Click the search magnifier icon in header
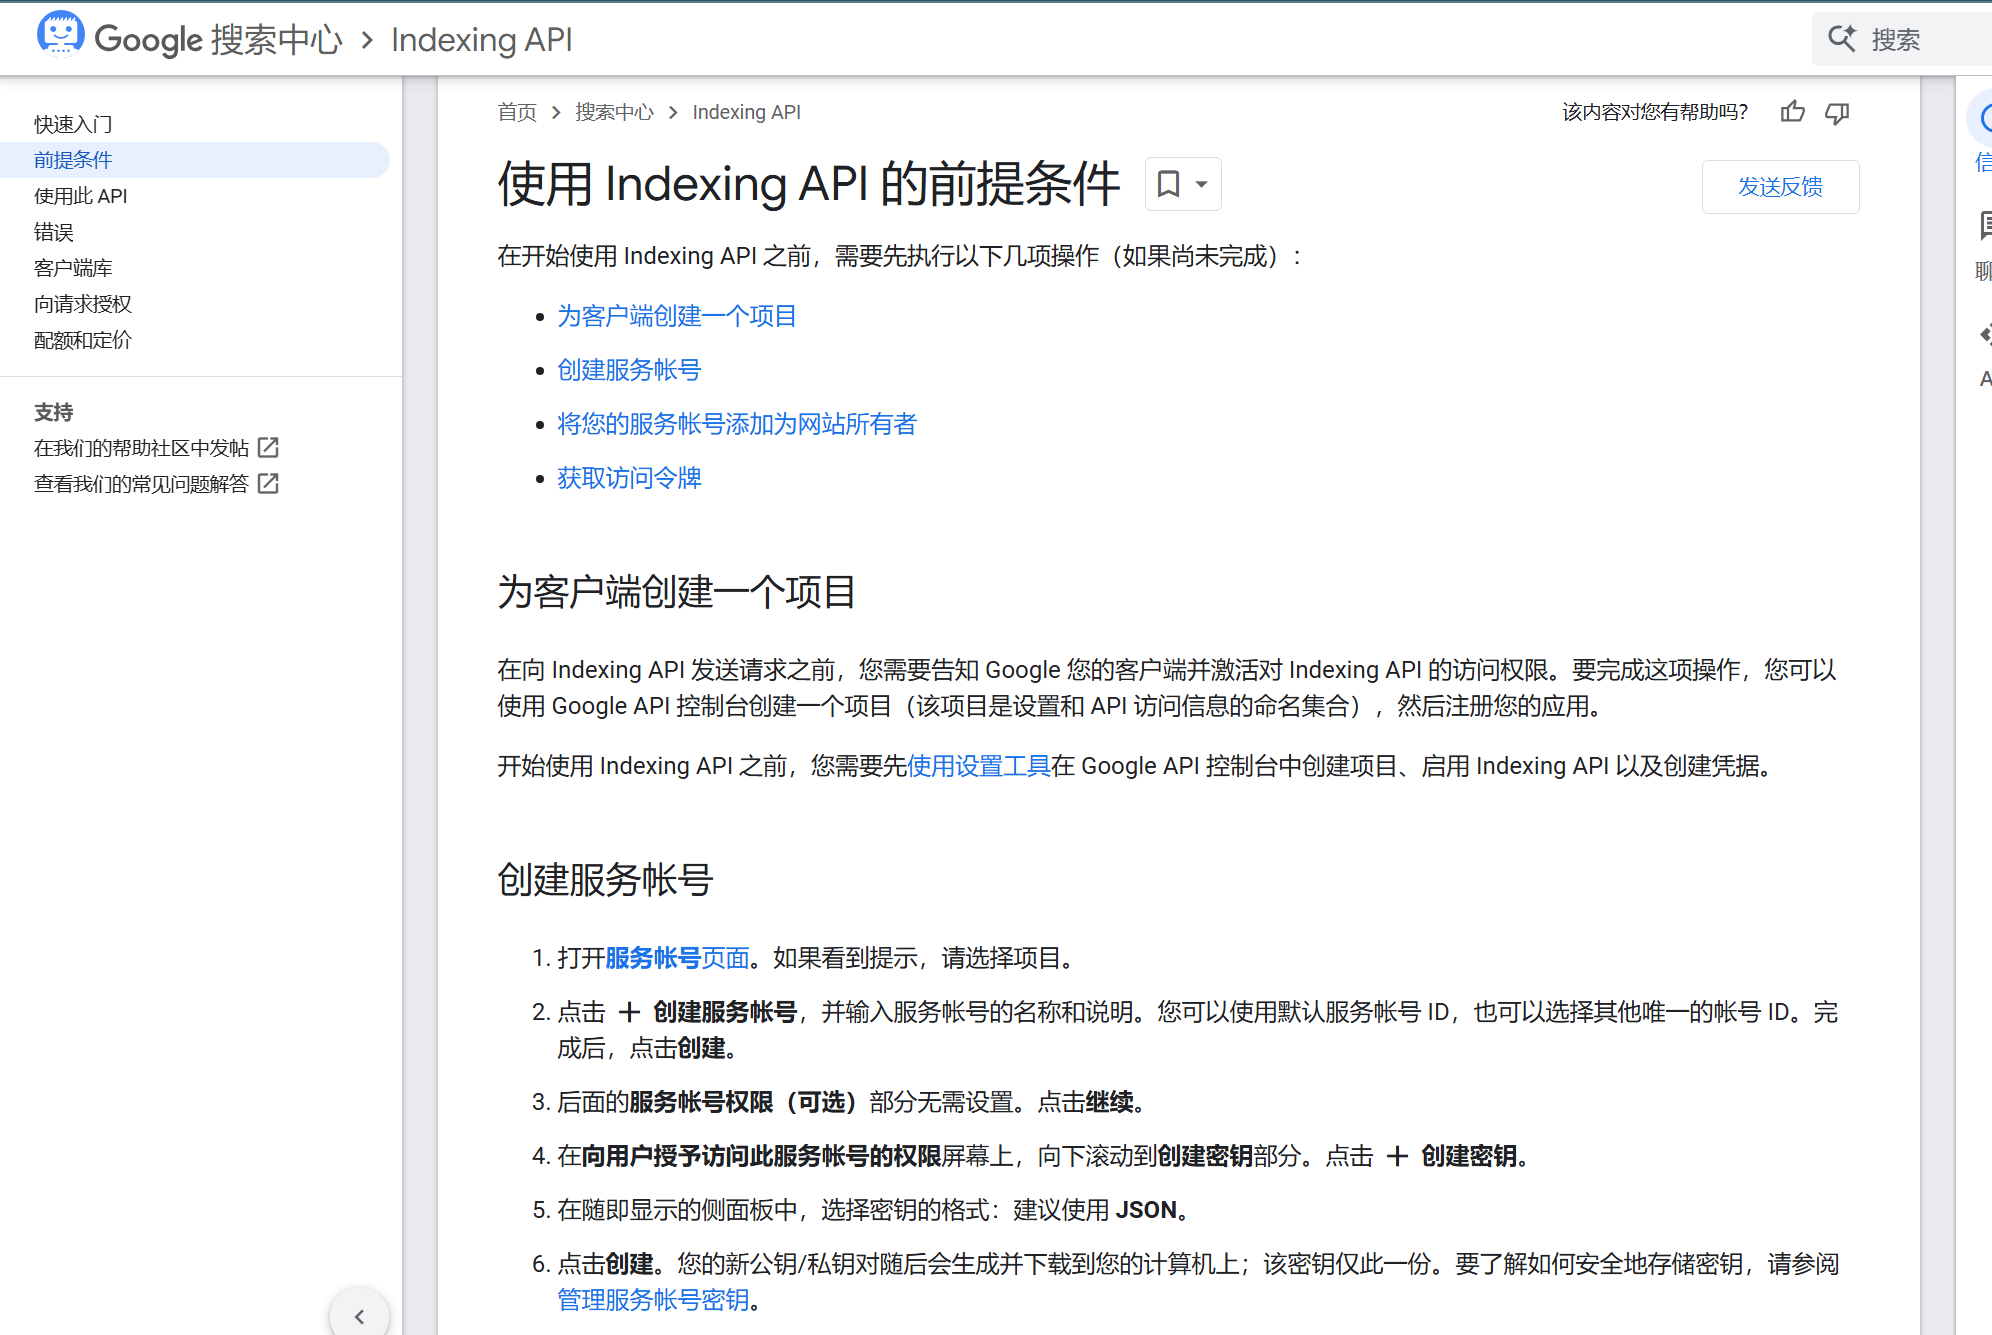The image size is (1992, 1335). (x=1842, y=39)
